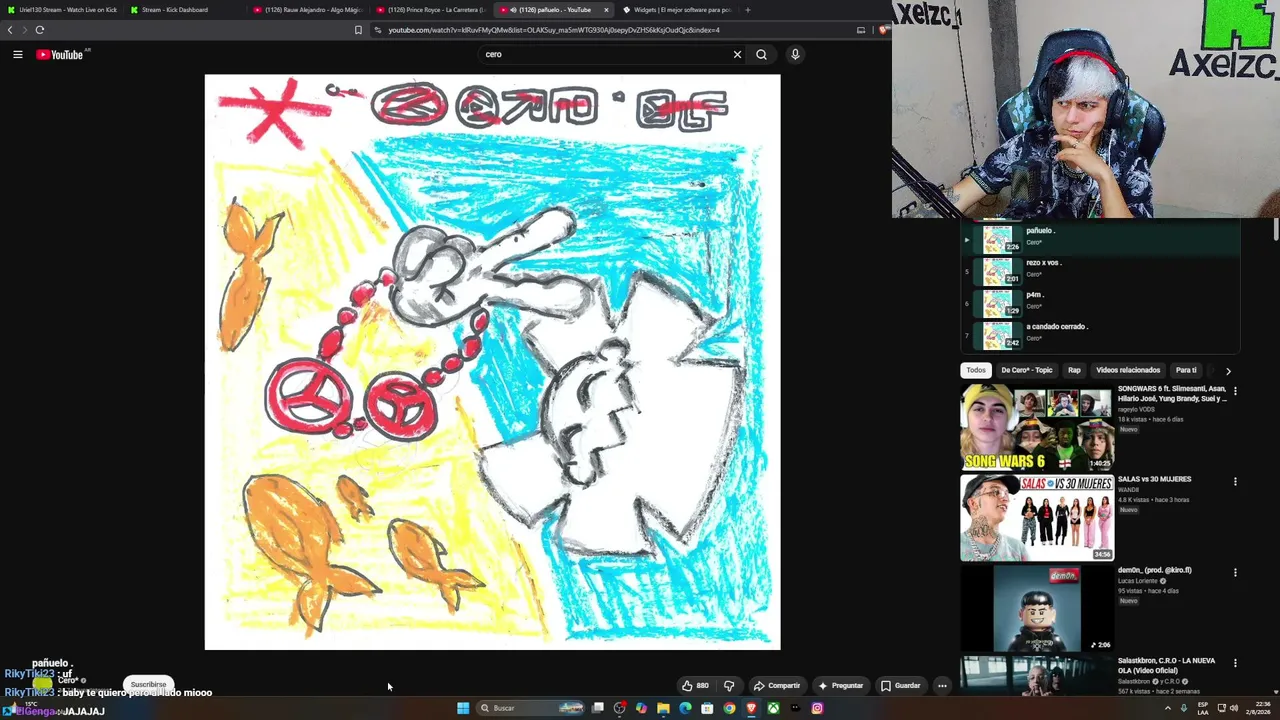The image size is (1280, 720).
Task: Click the 'Lucas Loriente' channel name
Action: pyautogui.click(x=1137, y=581)
